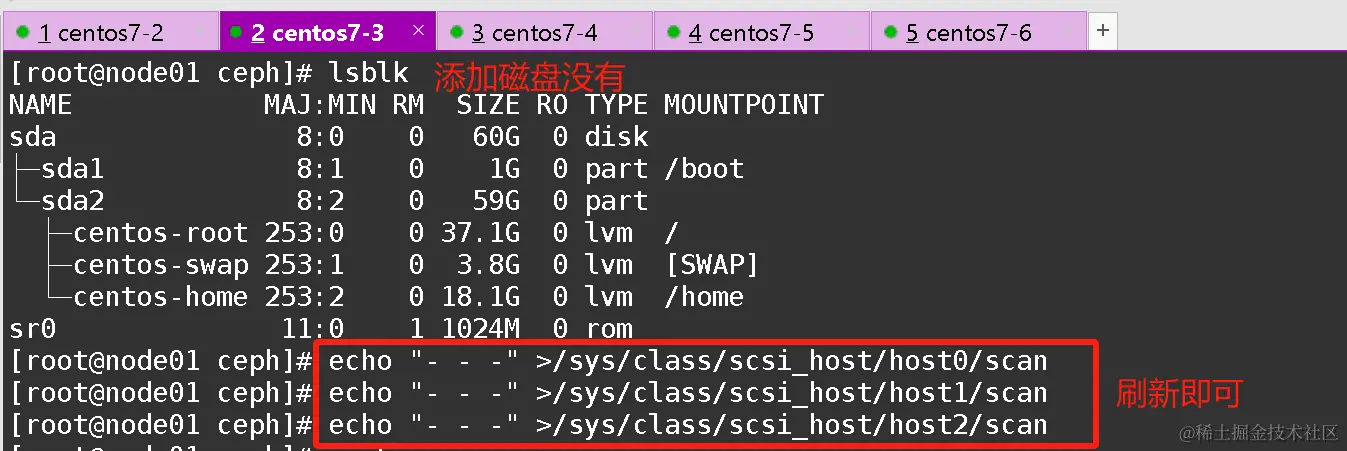The image size is (1347, 451).
Task: Click the host1 scan command line
Action: [687, 393]
